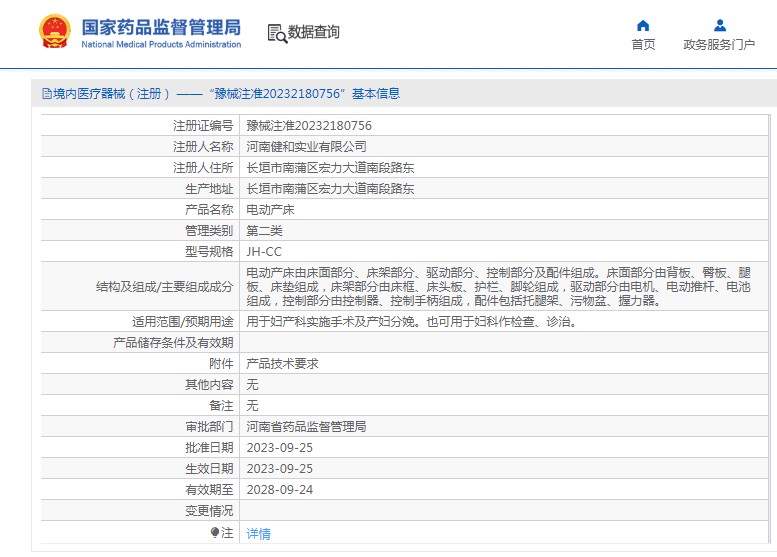Select model value JH-CC
The height and width of the screenshot is (557, 777).
(264, 252)
